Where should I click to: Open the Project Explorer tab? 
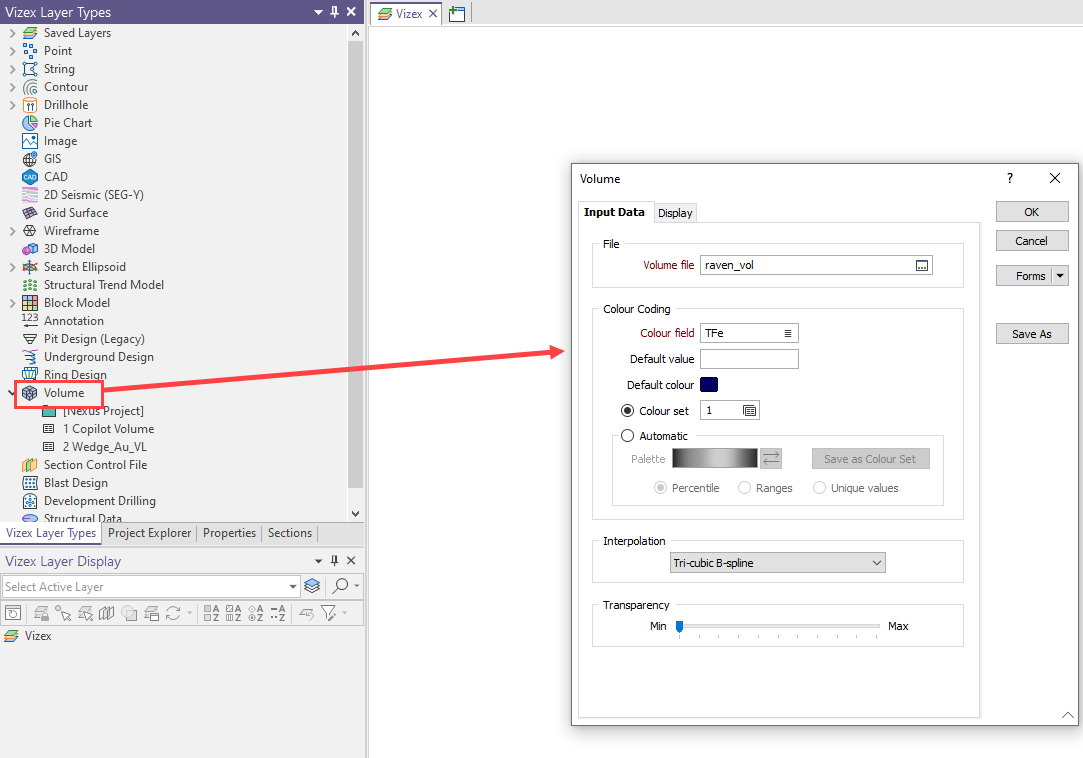coord(149,533)
